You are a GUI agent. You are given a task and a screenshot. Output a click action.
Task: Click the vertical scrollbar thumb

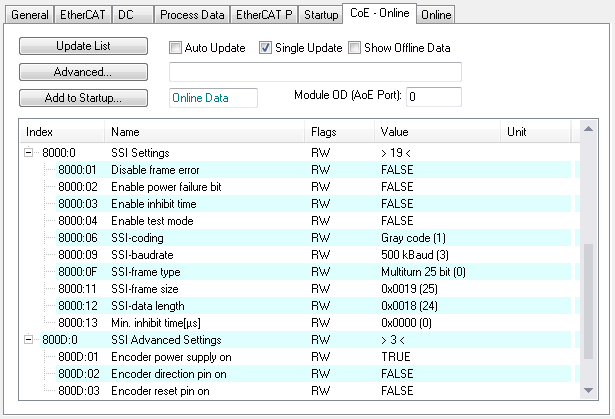click(588, 301)
